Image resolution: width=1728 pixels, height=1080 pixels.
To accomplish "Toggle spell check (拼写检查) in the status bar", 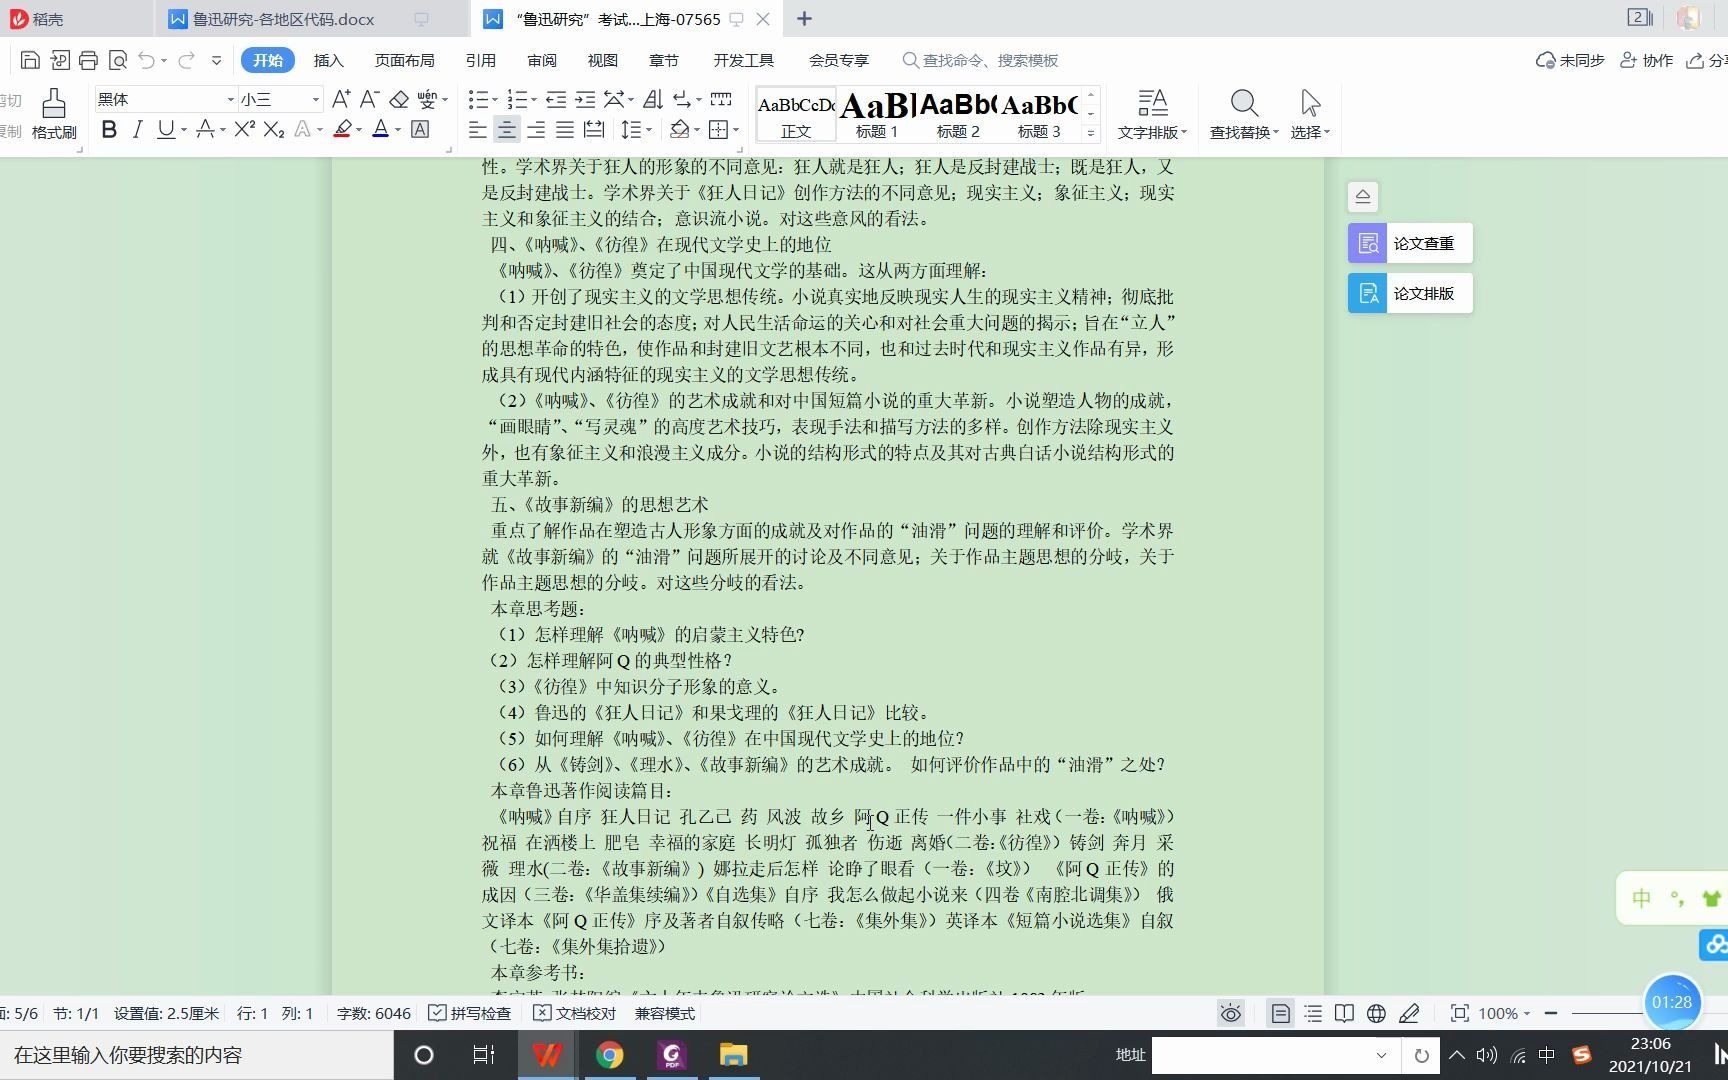I will 470,1013.
